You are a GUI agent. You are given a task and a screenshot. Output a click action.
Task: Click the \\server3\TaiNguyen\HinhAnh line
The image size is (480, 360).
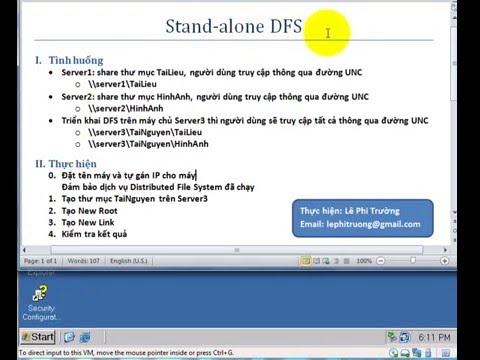pyautogui.click(x=148, y=144)
